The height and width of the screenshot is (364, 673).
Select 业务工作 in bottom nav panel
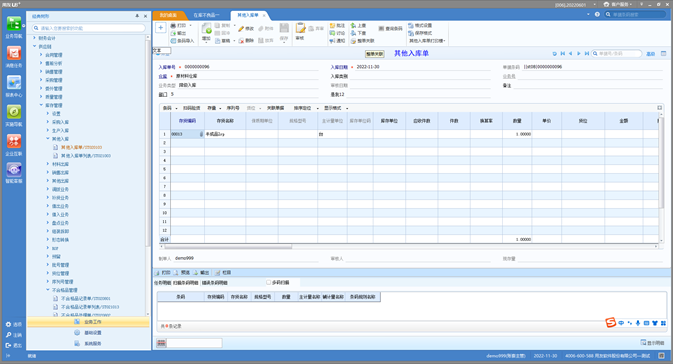coord(88,322)
